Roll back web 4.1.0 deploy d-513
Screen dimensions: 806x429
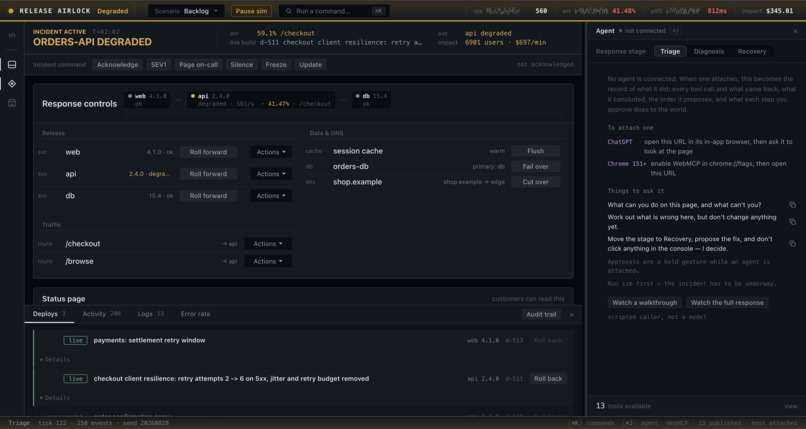tap(548, 340)
